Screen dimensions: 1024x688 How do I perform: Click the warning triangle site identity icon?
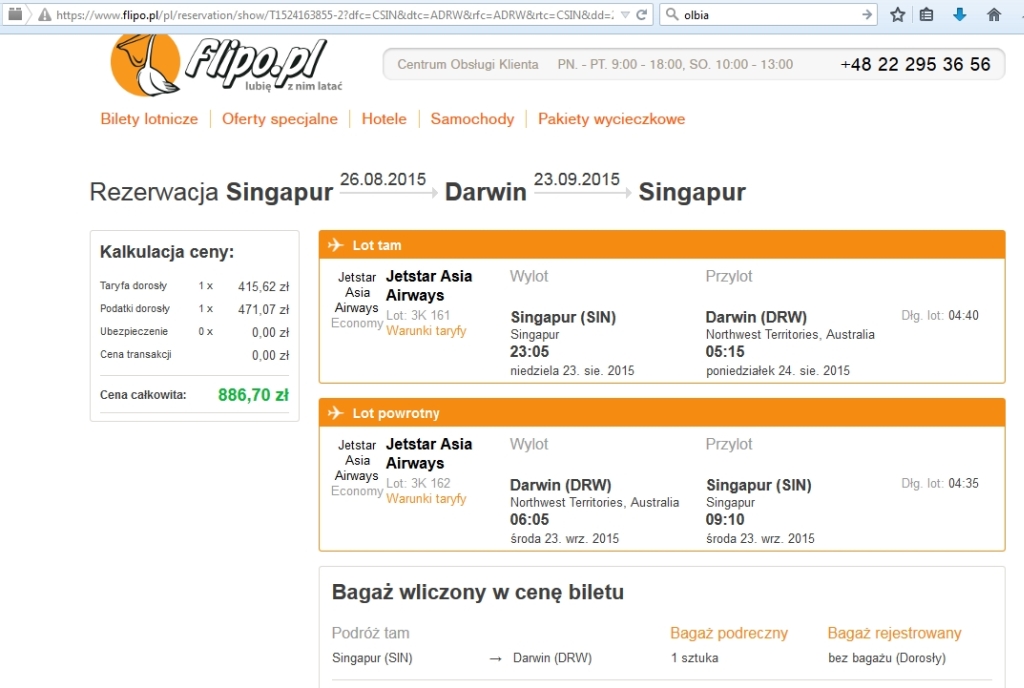(x=44, y=14)
